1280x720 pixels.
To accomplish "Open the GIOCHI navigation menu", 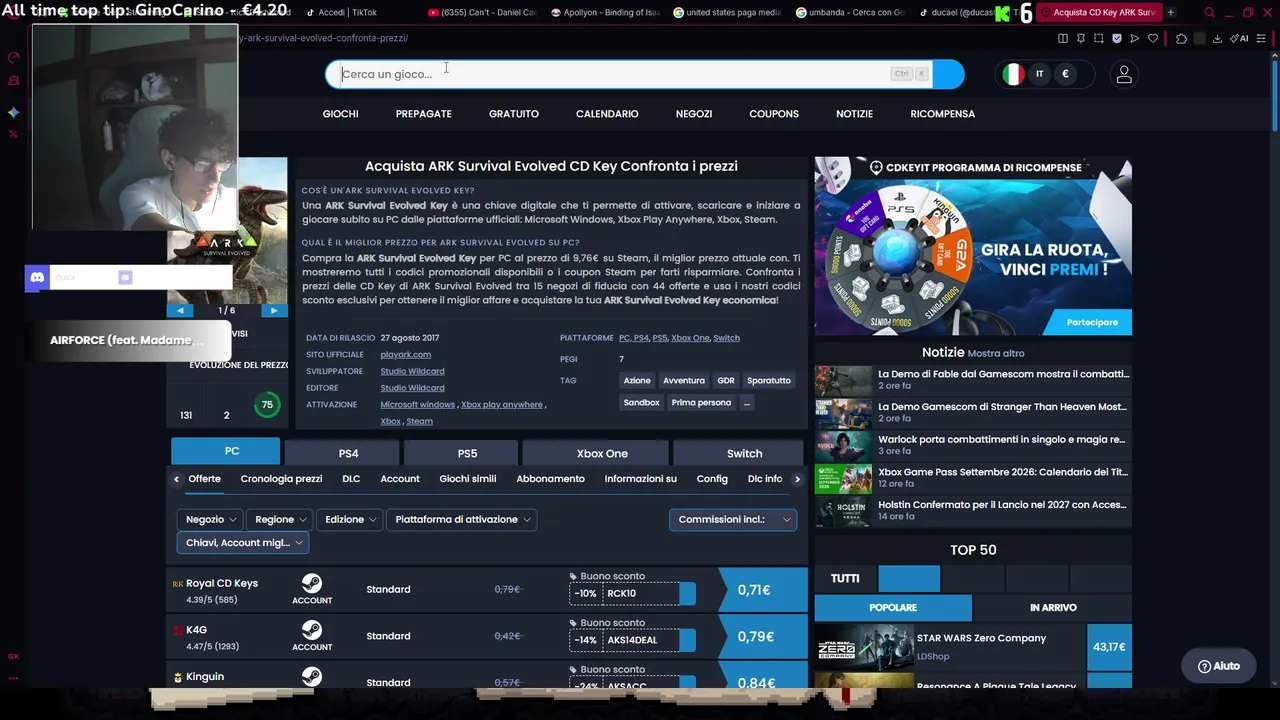I will pos(340,114).
